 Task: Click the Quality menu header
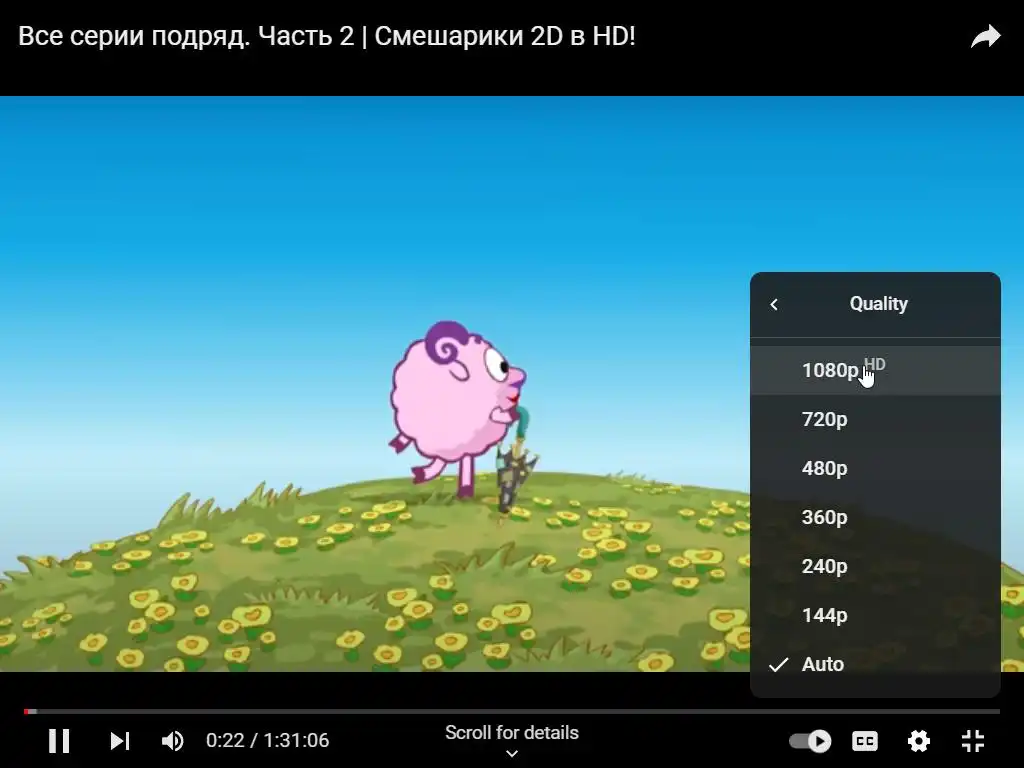pyautogui.click(x=878, y=304)
